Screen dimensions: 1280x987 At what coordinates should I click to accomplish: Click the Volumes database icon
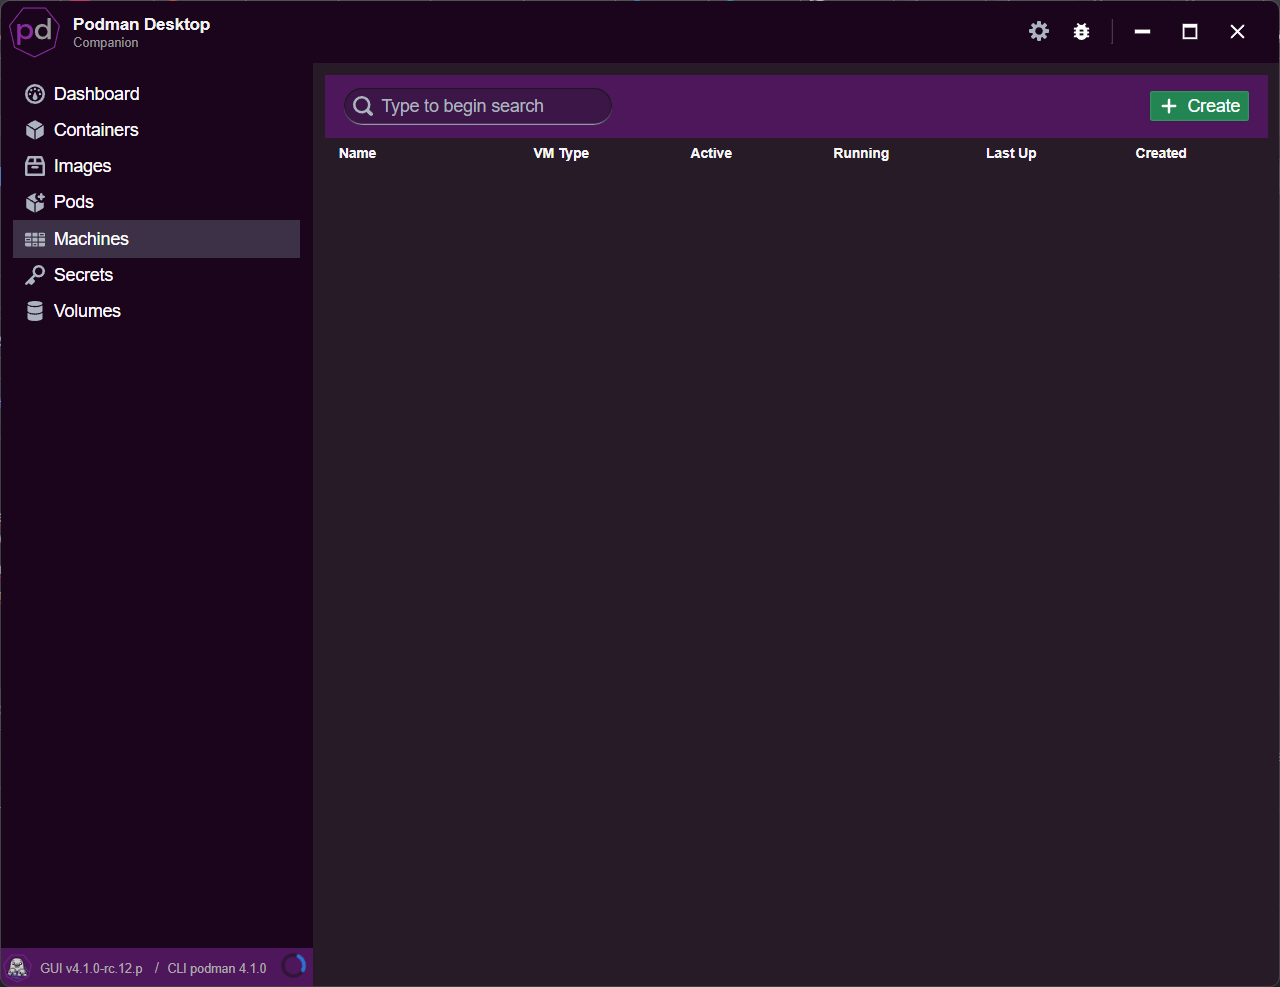click(x=35, y=311)
